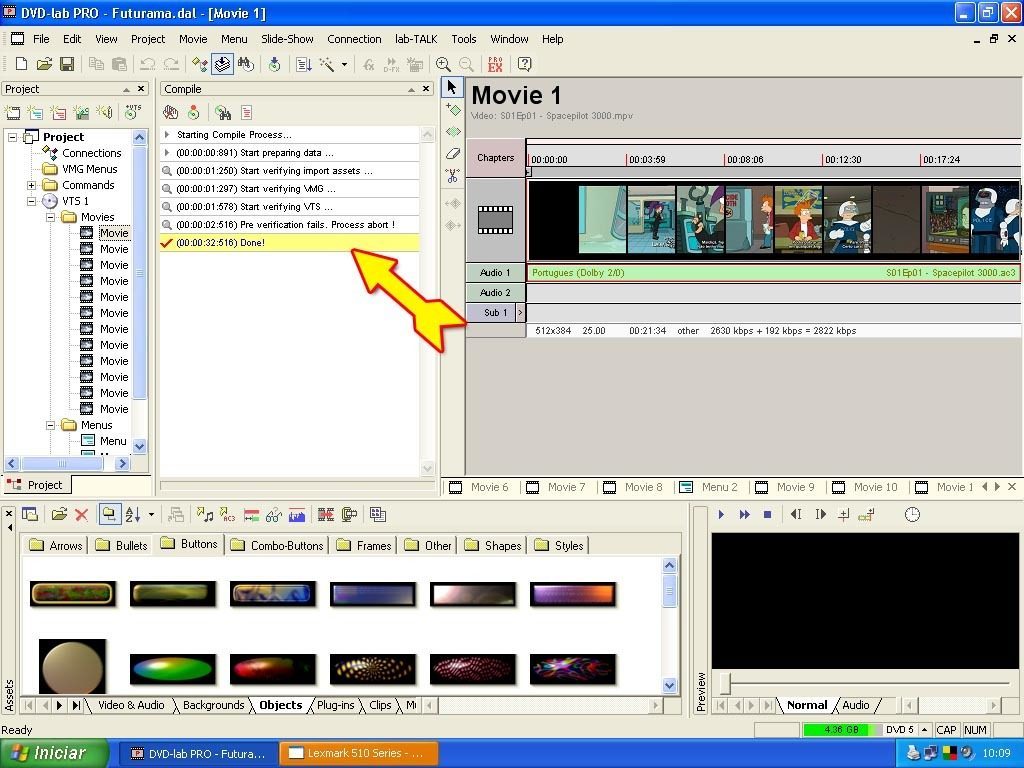This screenshot has width=1024, height=768.
Task: Select the eraser tool beside the timeline
Action: (453, 154)
